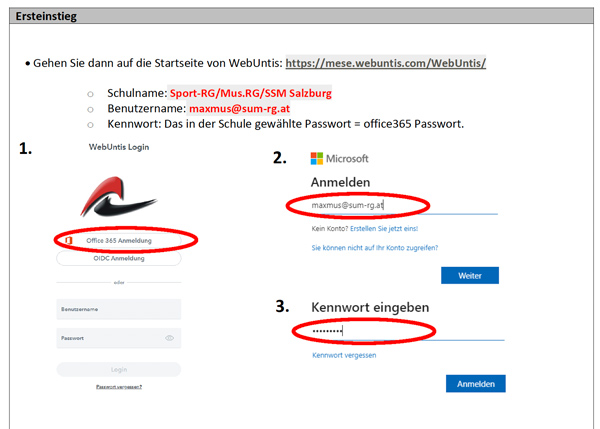The height and width of the screenshot is (429, 600).
Task: Click the Office 365 Anmeldung button
Action: click(x=119, y=240)
